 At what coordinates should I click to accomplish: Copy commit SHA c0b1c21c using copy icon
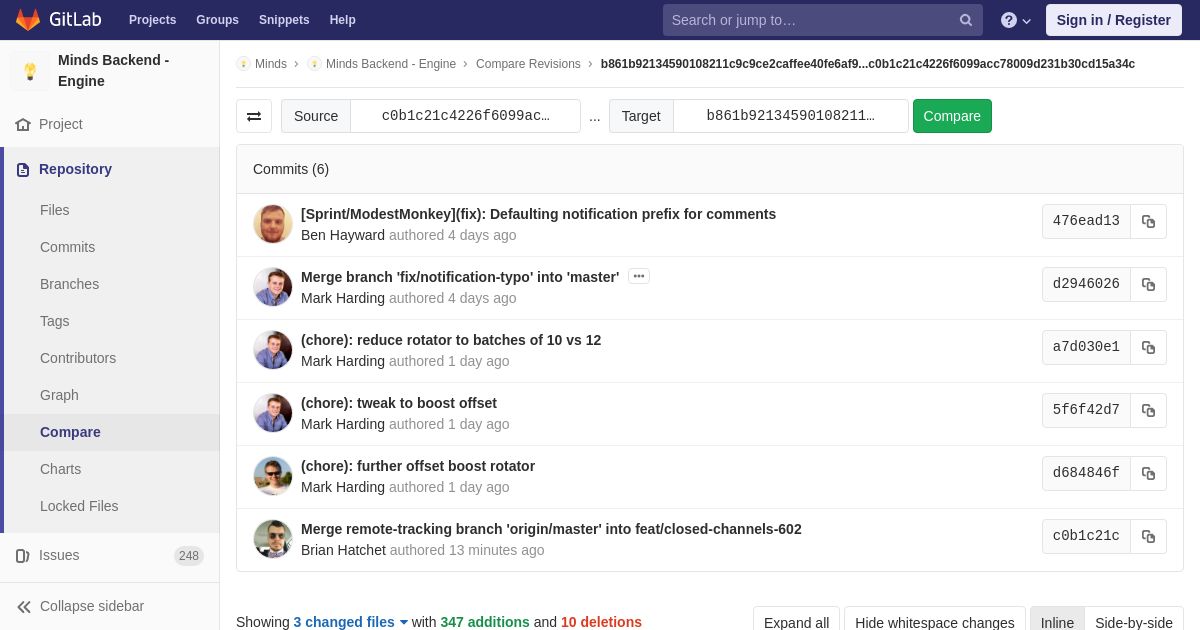1148,536
